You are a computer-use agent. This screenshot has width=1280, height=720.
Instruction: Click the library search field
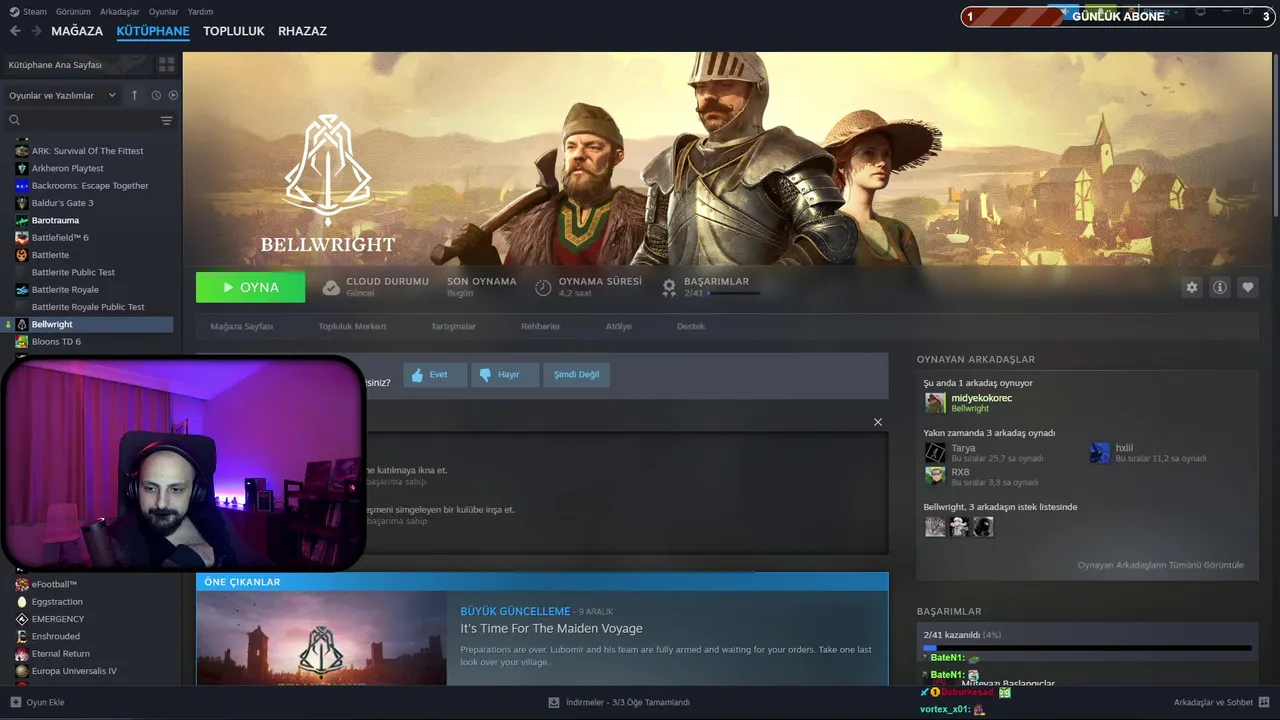tap(88, 120)
